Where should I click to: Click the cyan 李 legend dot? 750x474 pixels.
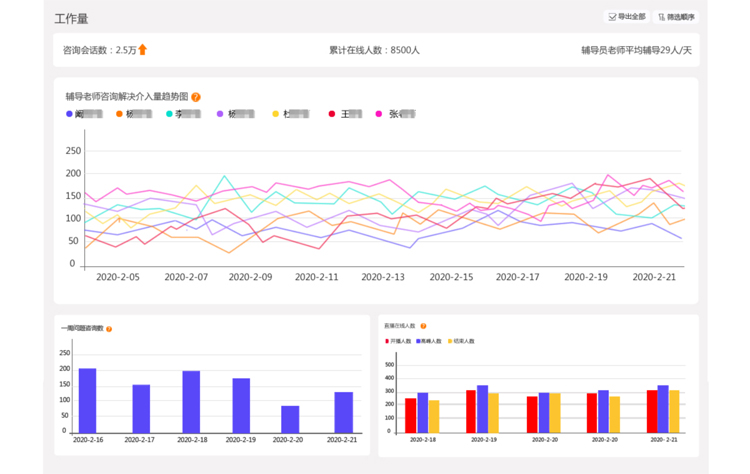tap(170, 115)
